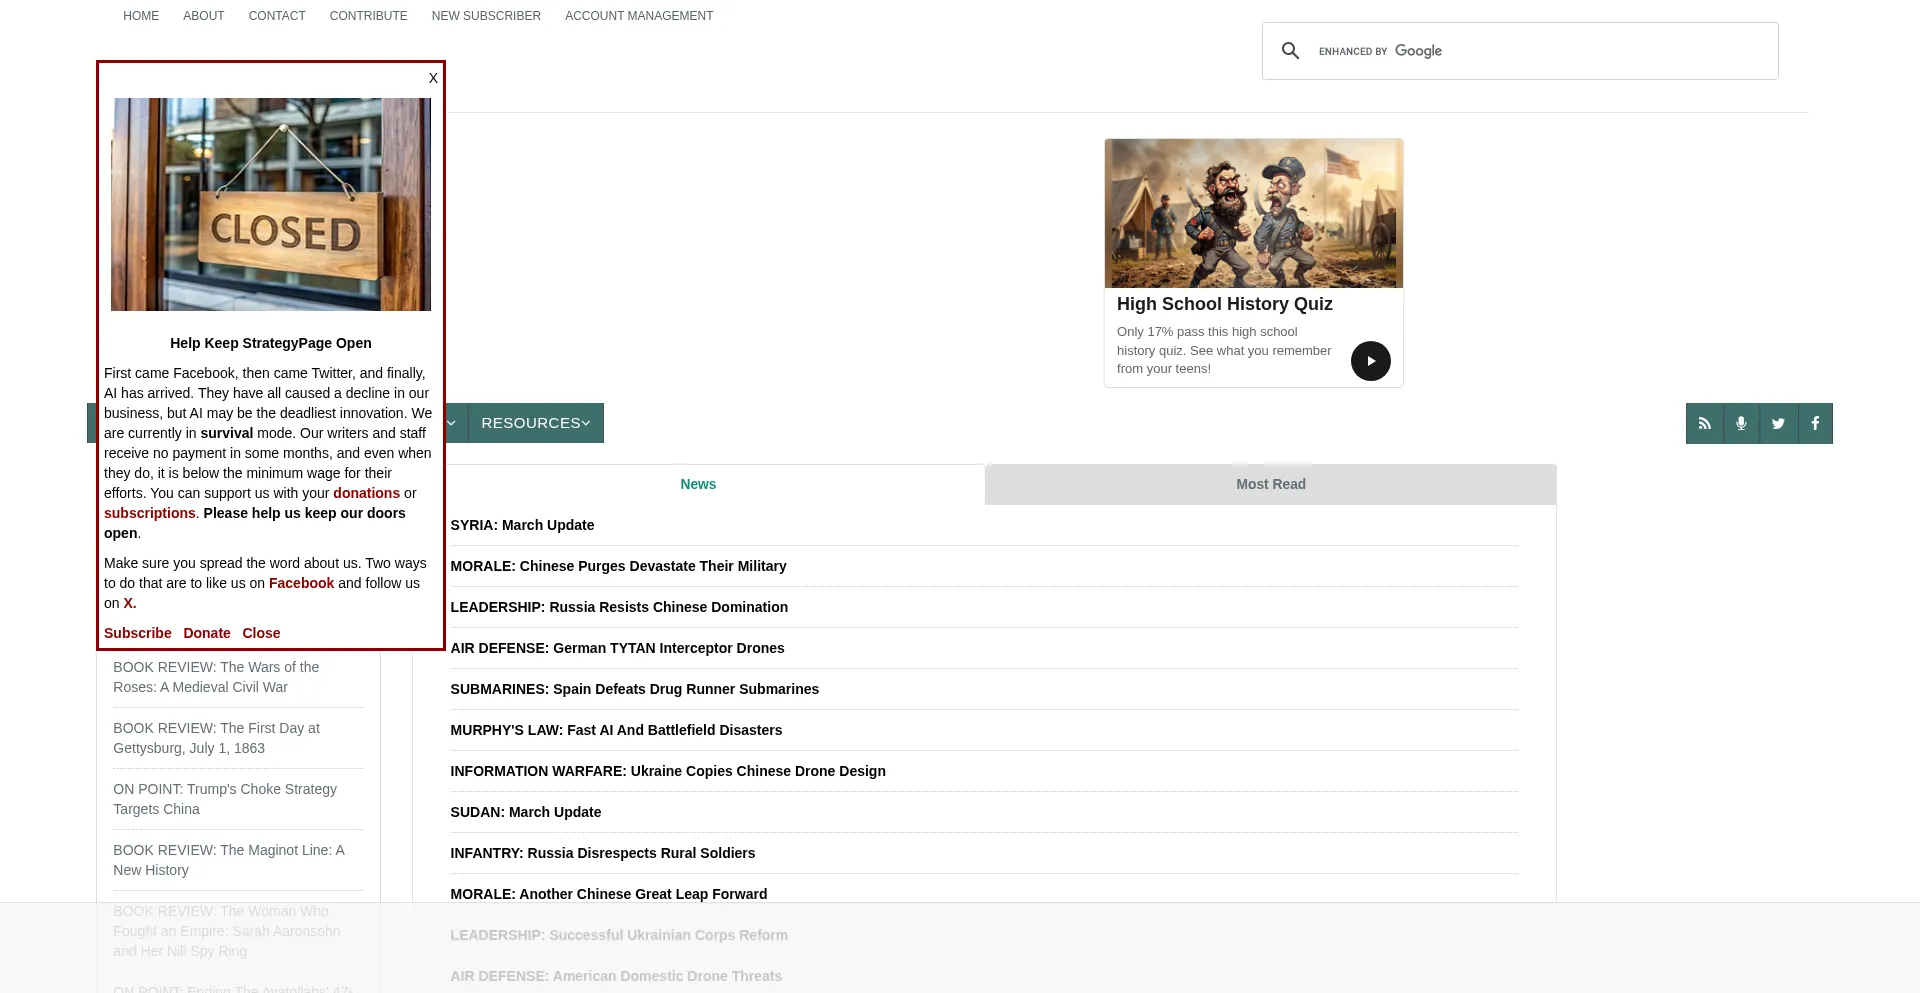Screen dimensions: 1920x993
Task: Open ABOUT in top menu
Action: 204,16
